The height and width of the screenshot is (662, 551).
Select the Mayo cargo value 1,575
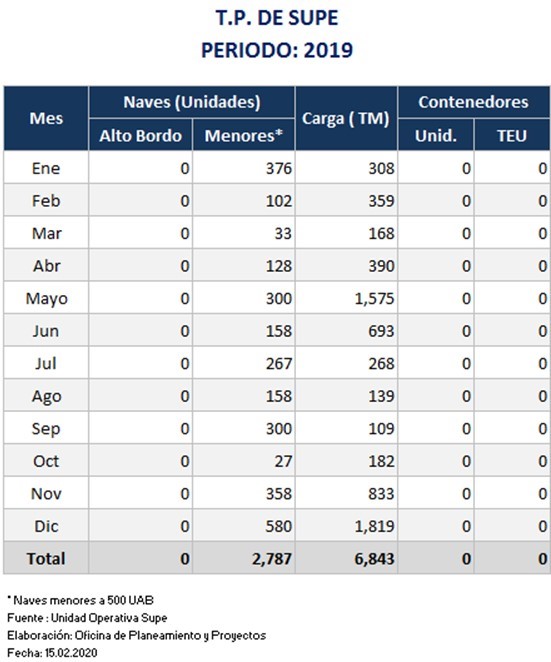[375, 298]
